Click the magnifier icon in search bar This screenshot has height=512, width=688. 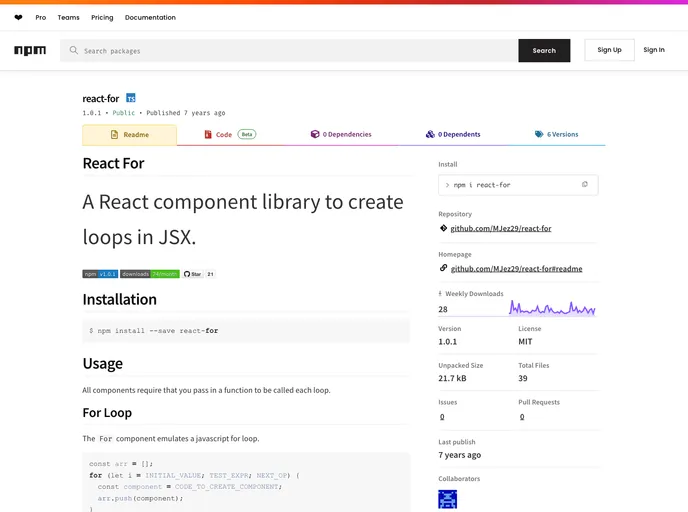tap(74, 50)
